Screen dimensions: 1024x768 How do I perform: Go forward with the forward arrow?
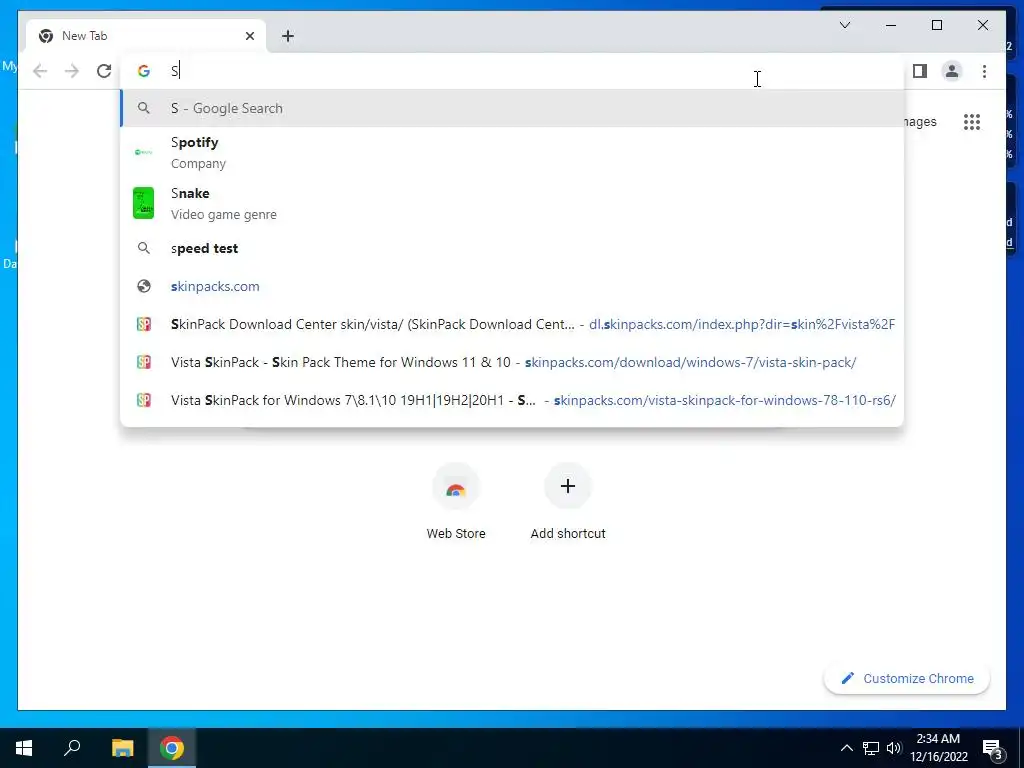[x=72, y=71]
